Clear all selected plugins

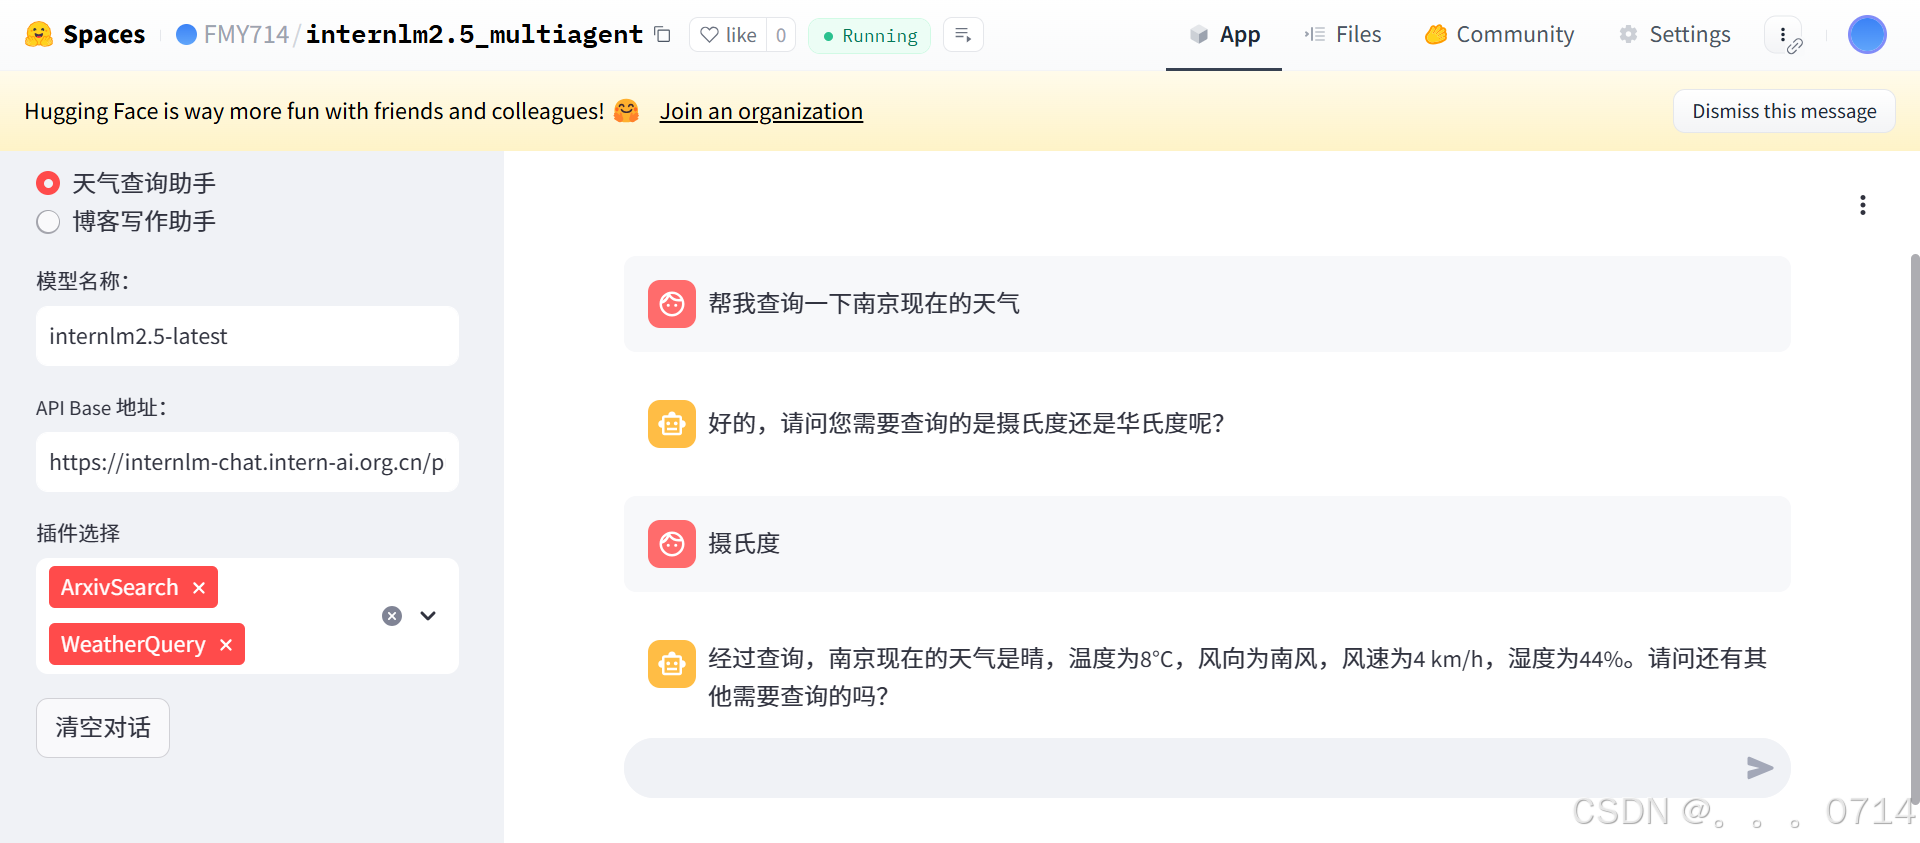pos(392,616)
